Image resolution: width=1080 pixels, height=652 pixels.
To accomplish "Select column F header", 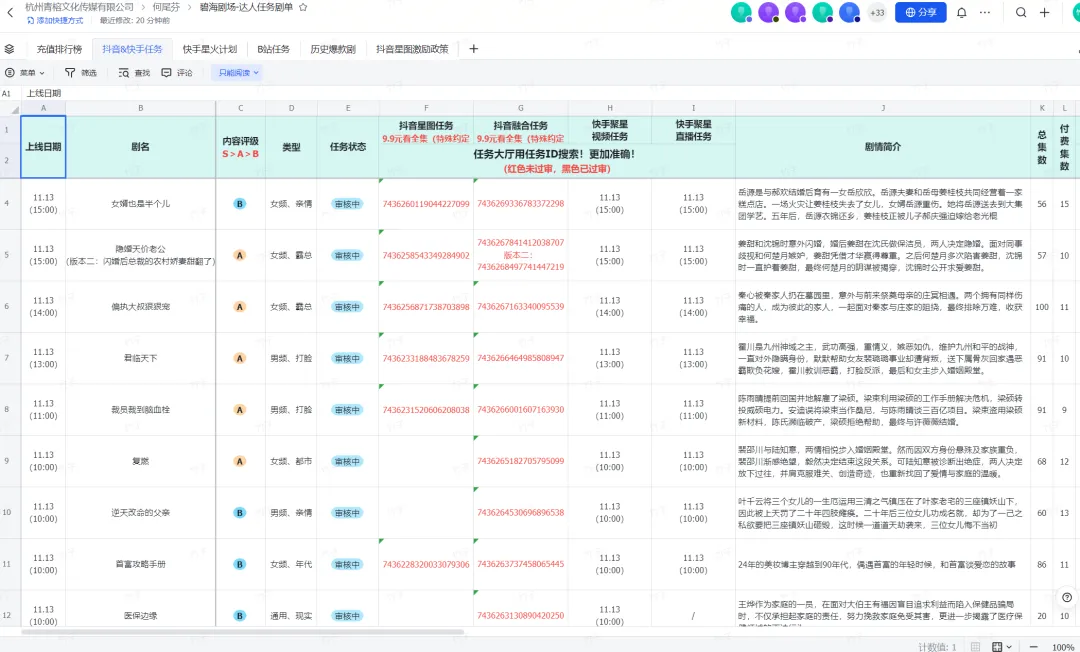I will (x=426, y=108).
